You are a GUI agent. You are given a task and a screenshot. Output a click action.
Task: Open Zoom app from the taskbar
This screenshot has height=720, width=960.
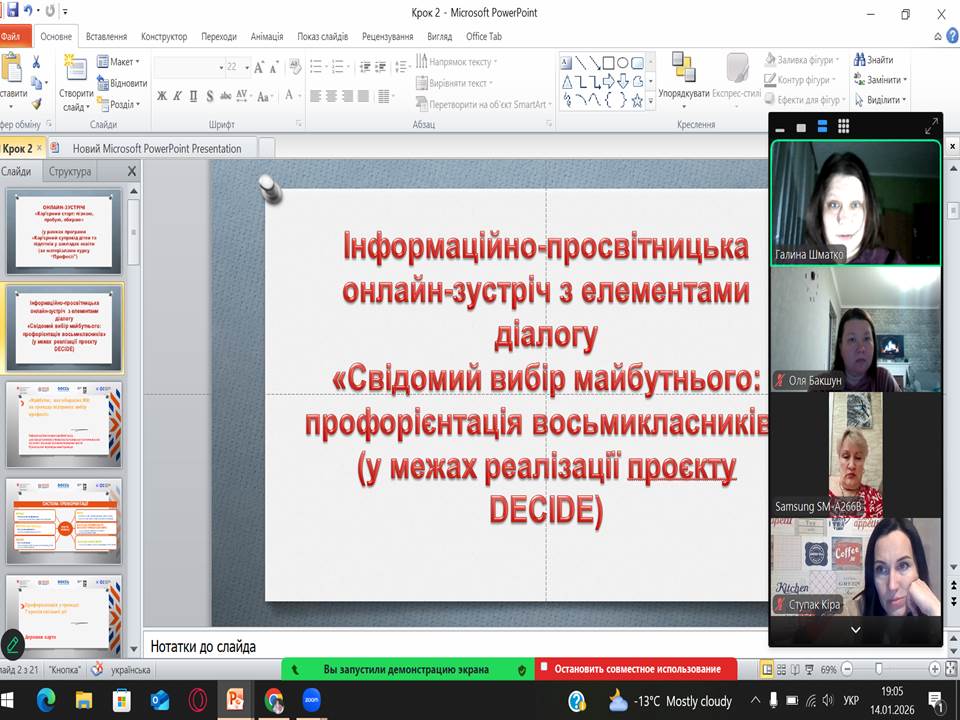310,700
